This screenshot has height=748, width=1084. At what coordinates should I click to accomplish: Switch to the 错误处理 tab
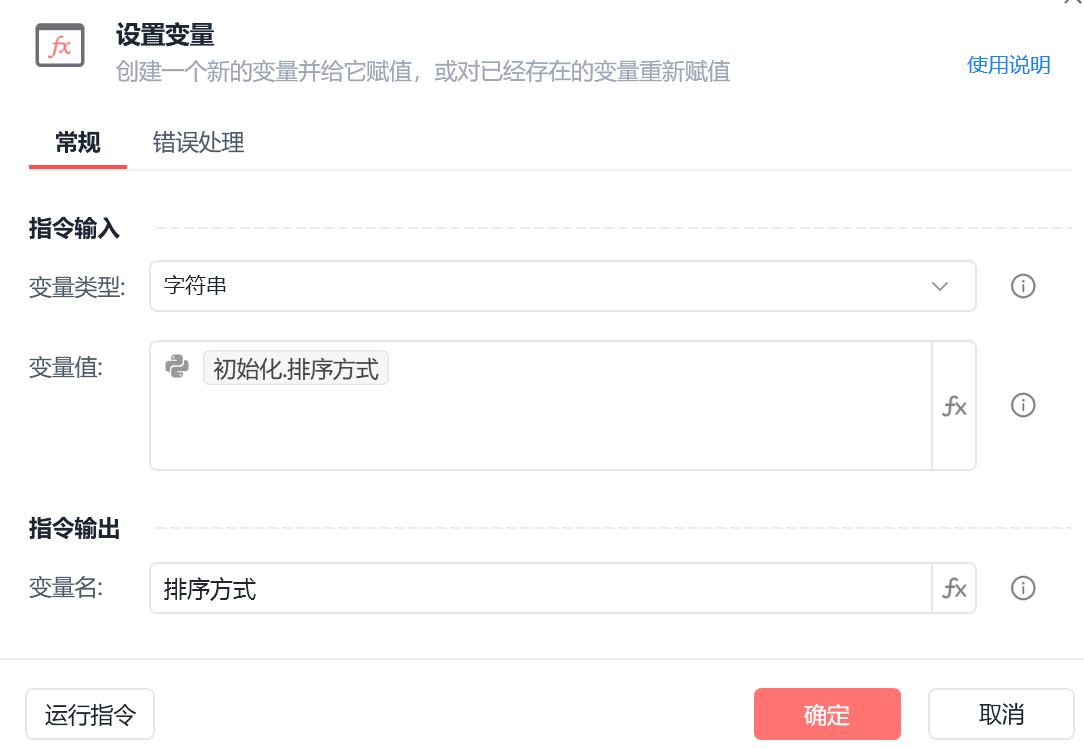198,142
